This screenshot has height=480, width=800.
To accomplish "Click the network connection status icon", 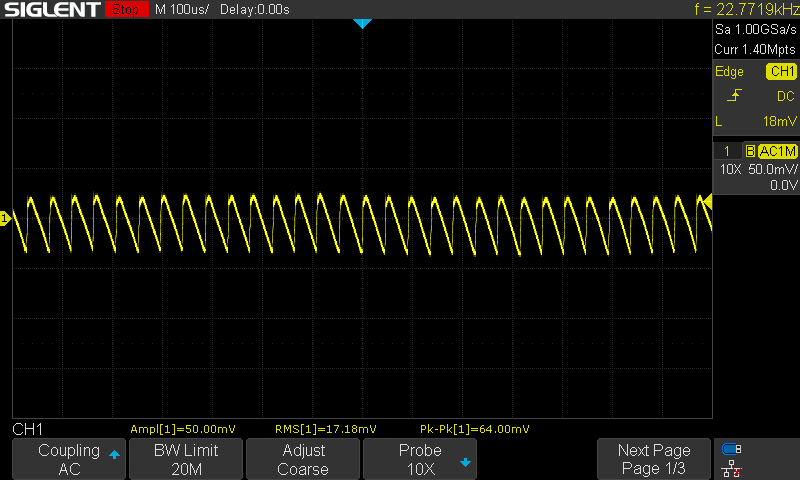I will (732, 468).
